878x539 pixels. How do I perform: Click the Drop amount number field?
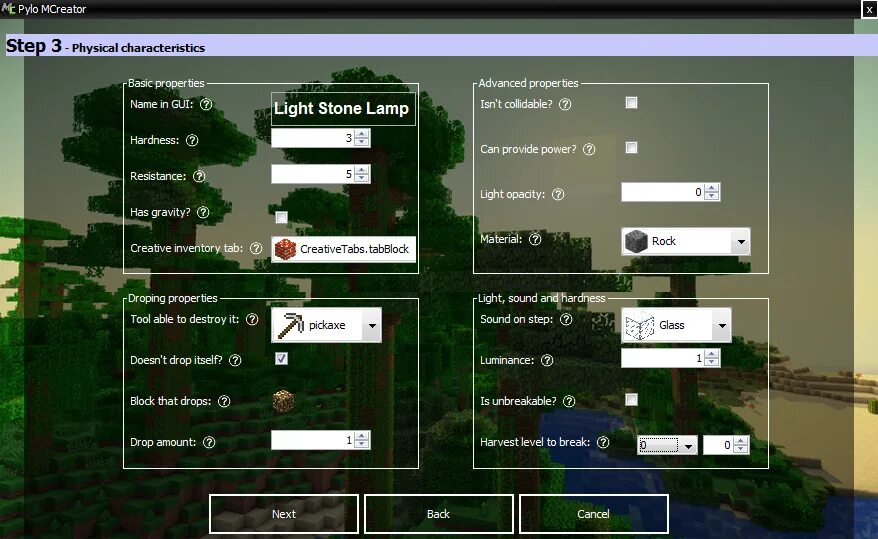coord(313,440)
